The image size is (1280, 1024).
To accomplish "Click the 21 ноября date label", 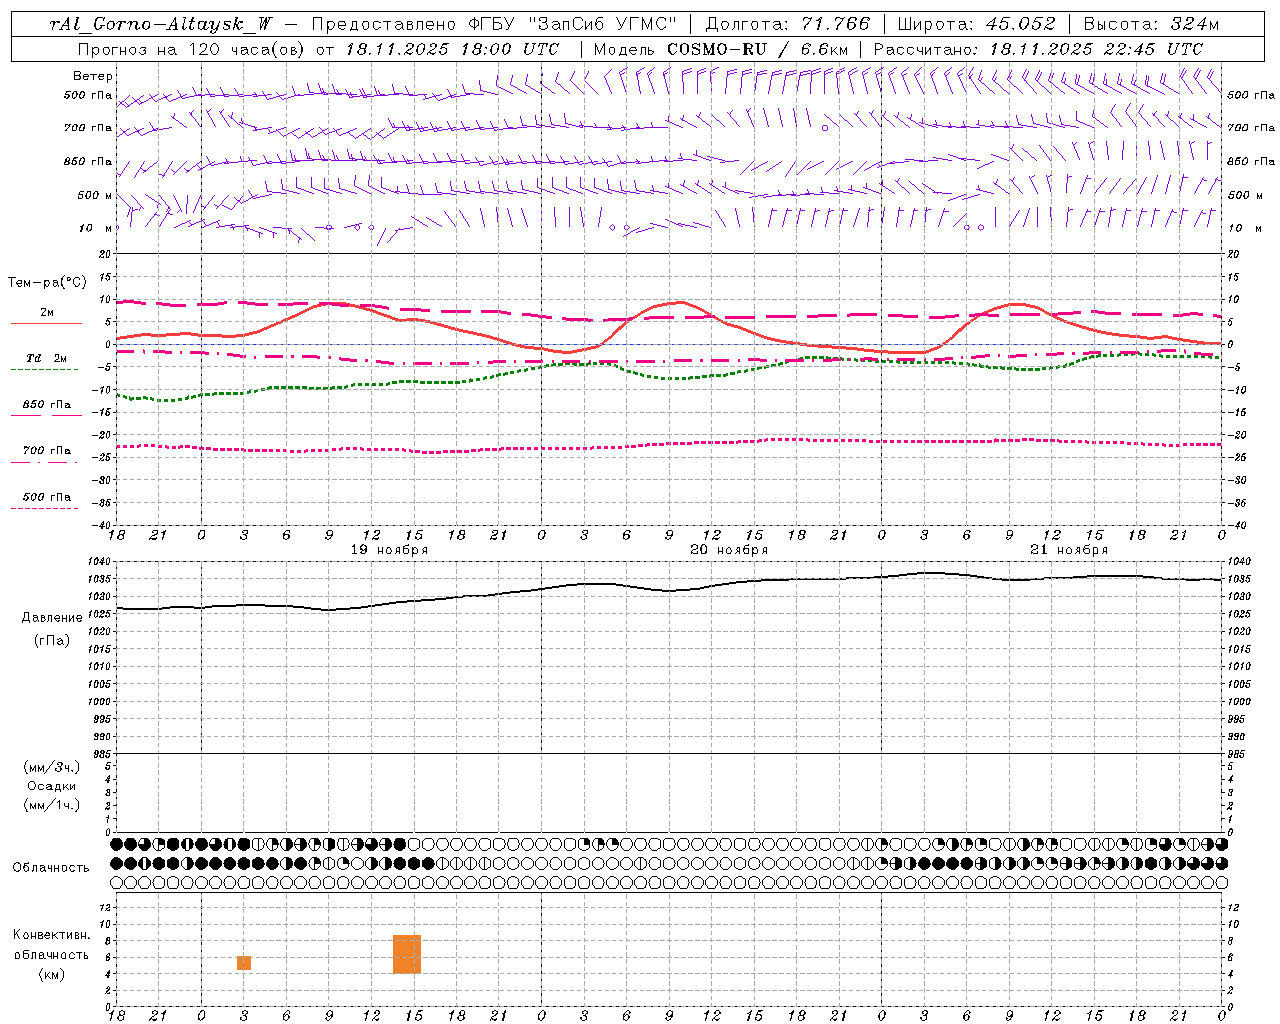I will point(1069,550).
